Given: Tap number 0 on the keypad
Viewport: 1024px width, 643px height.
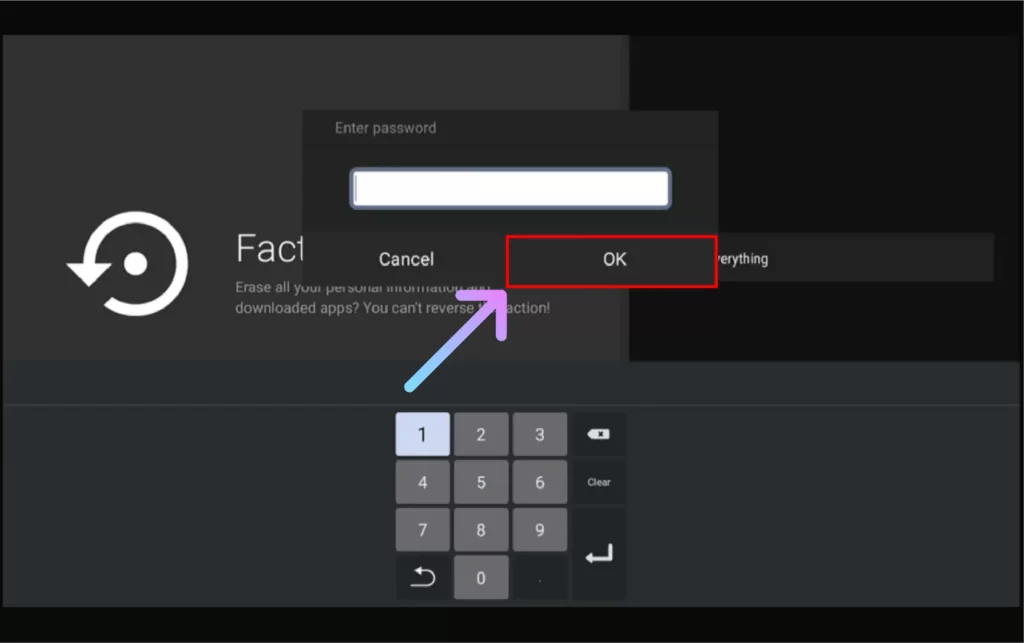Looking at the screenshot, I should tap(481, 578).
